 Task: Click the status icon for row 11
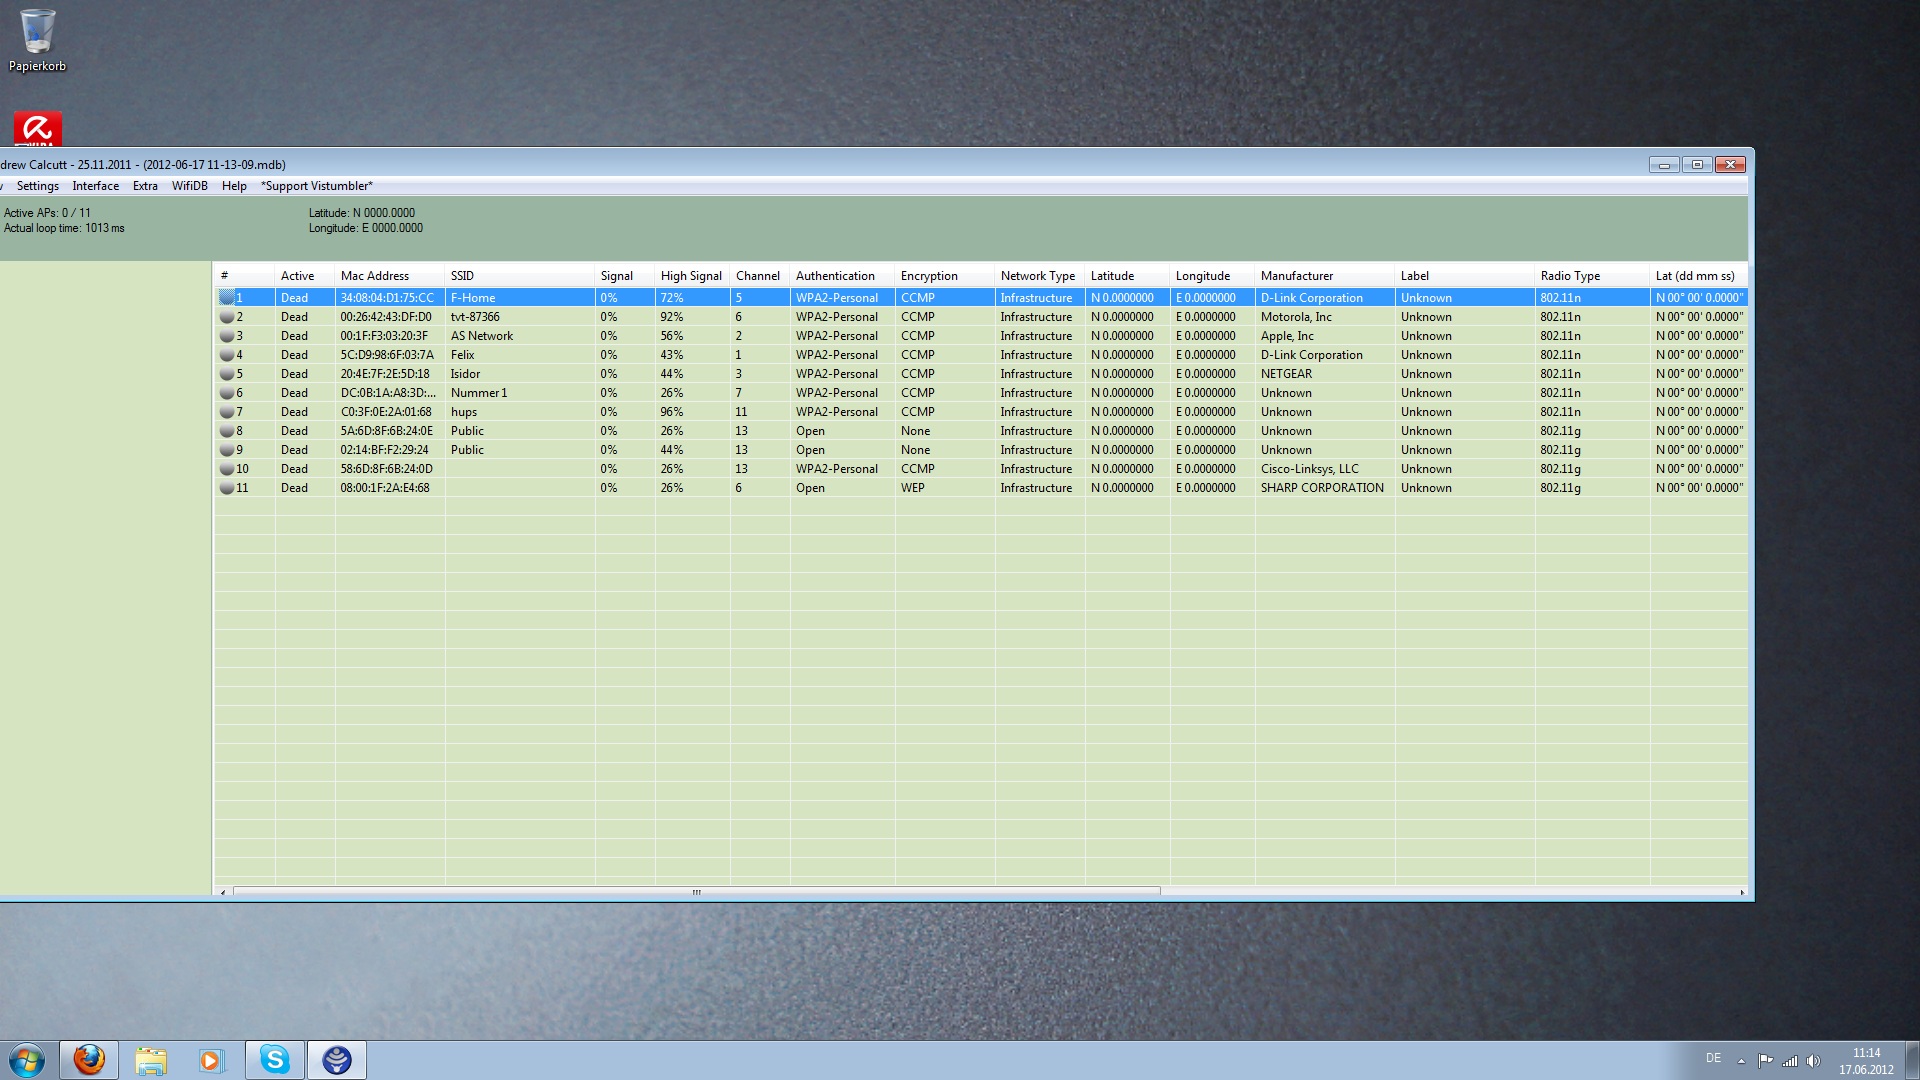227,488
